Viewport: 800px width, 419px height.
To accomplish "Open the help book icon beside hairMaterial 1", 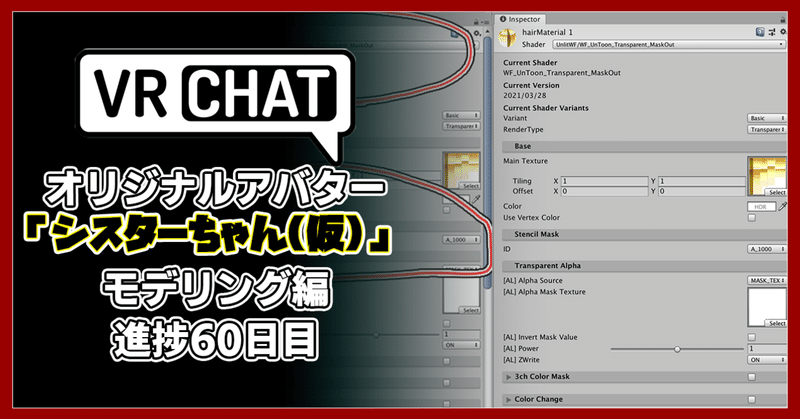I will coord(760,32).
